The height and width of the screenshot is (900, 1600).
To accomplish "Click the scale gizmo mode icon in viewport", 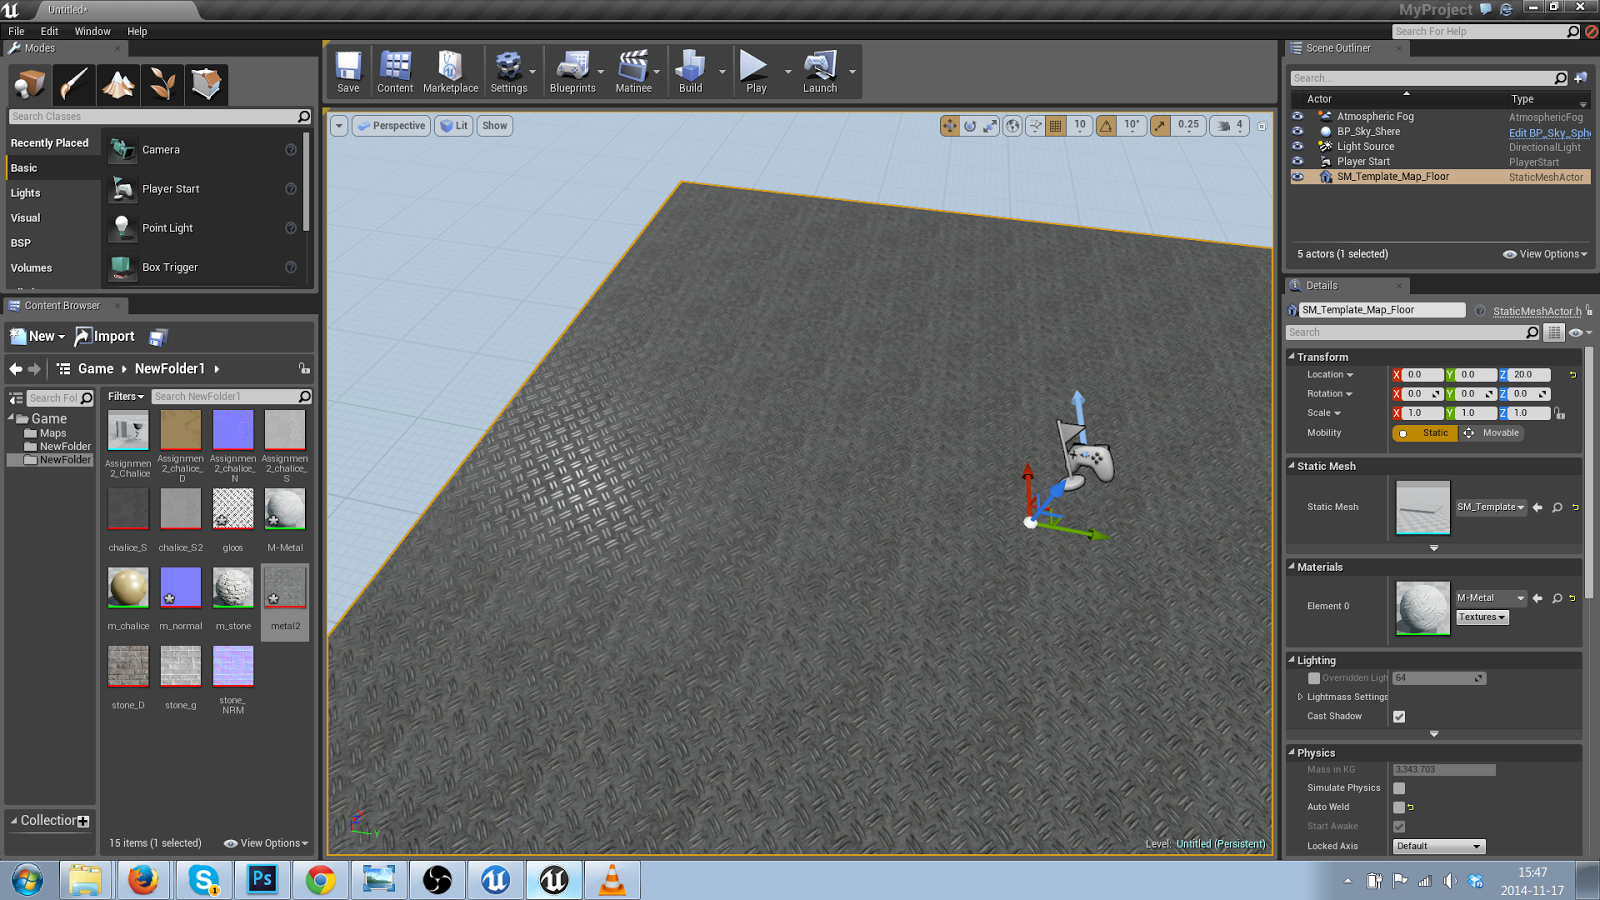I will tap(989, 126).
